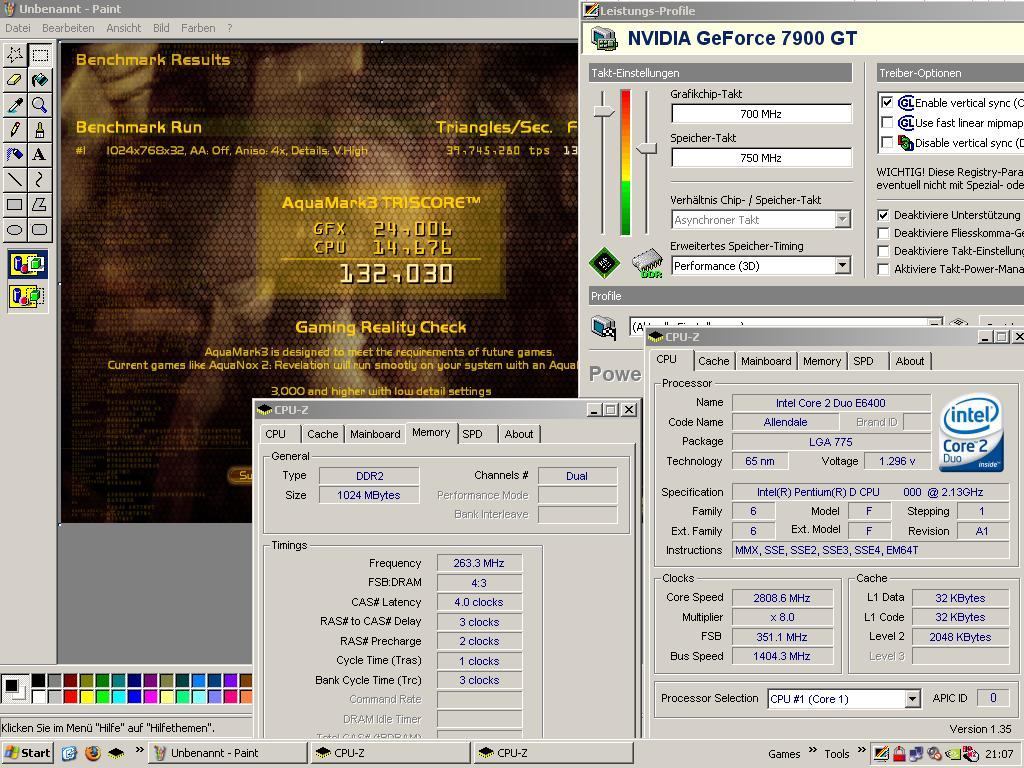
Task: Click the Speicher-Takt slider handle
Action: pos(647,148)
